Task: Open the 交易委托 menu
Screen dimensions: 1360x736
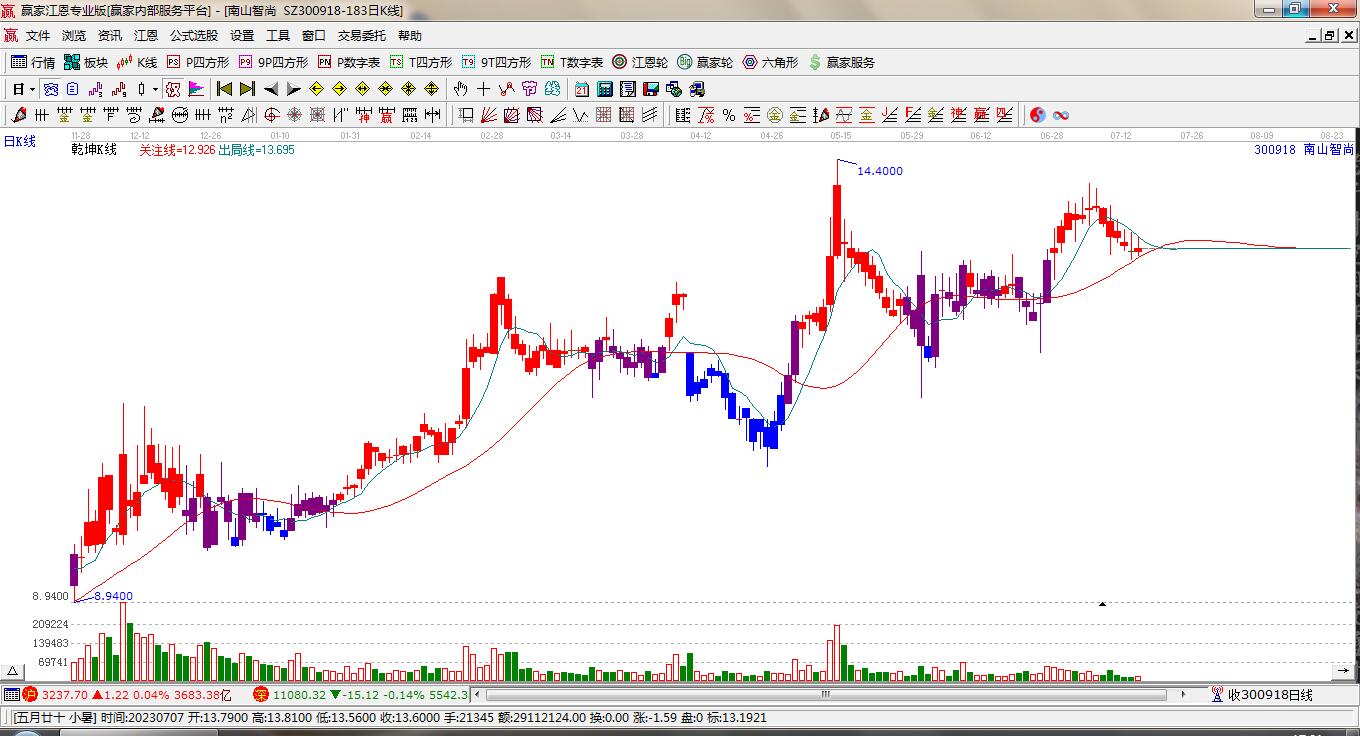Action: pos(361,35)
